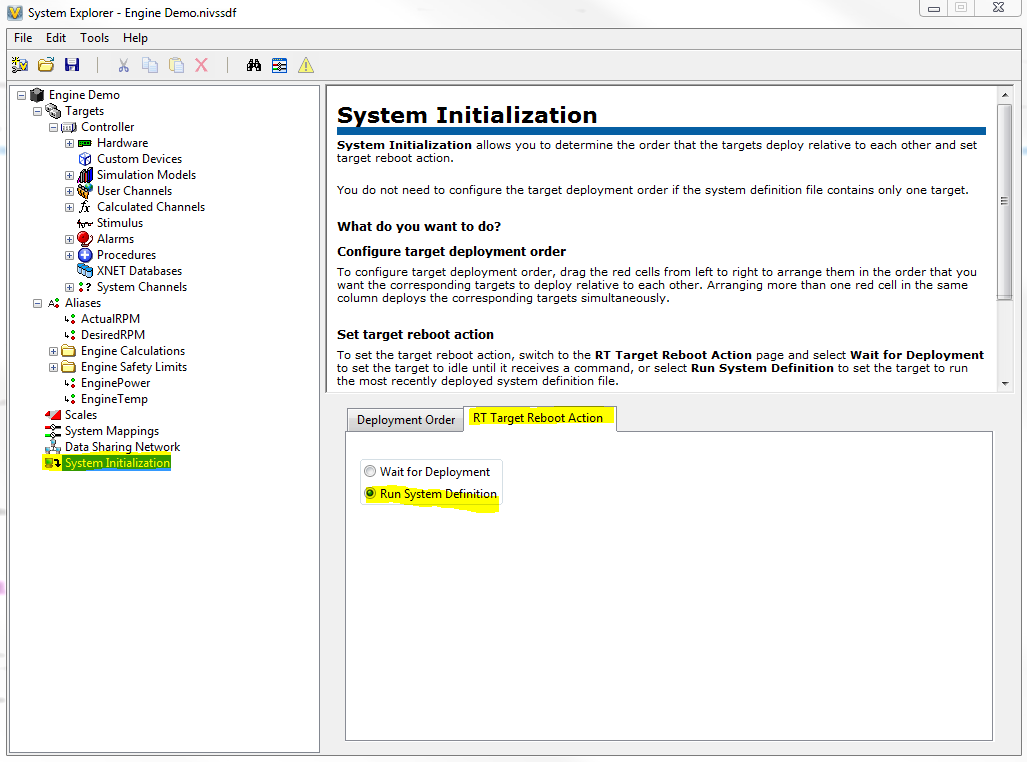Open the Edit menu
The width and height of the screenshot is (1027, 762).
point(56,38)
